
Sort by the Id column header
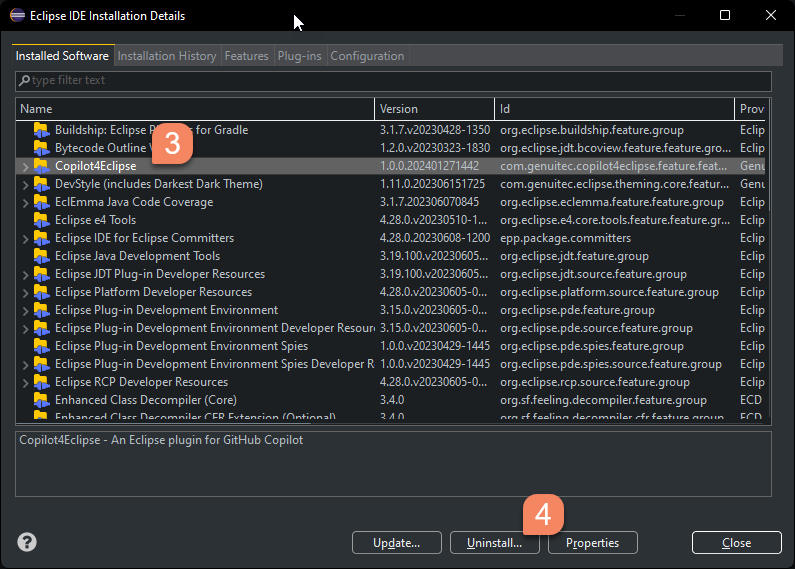tap(615, 109)
